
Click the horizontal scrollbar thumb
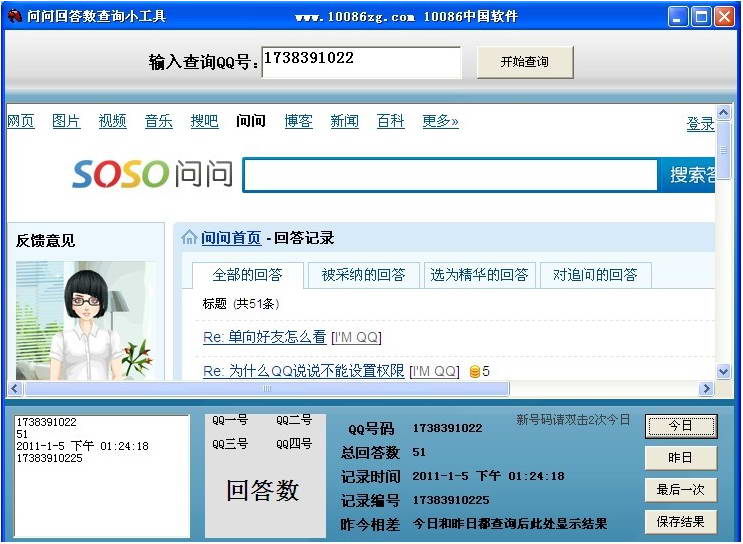pyautogui.click(x=267, y=389)
